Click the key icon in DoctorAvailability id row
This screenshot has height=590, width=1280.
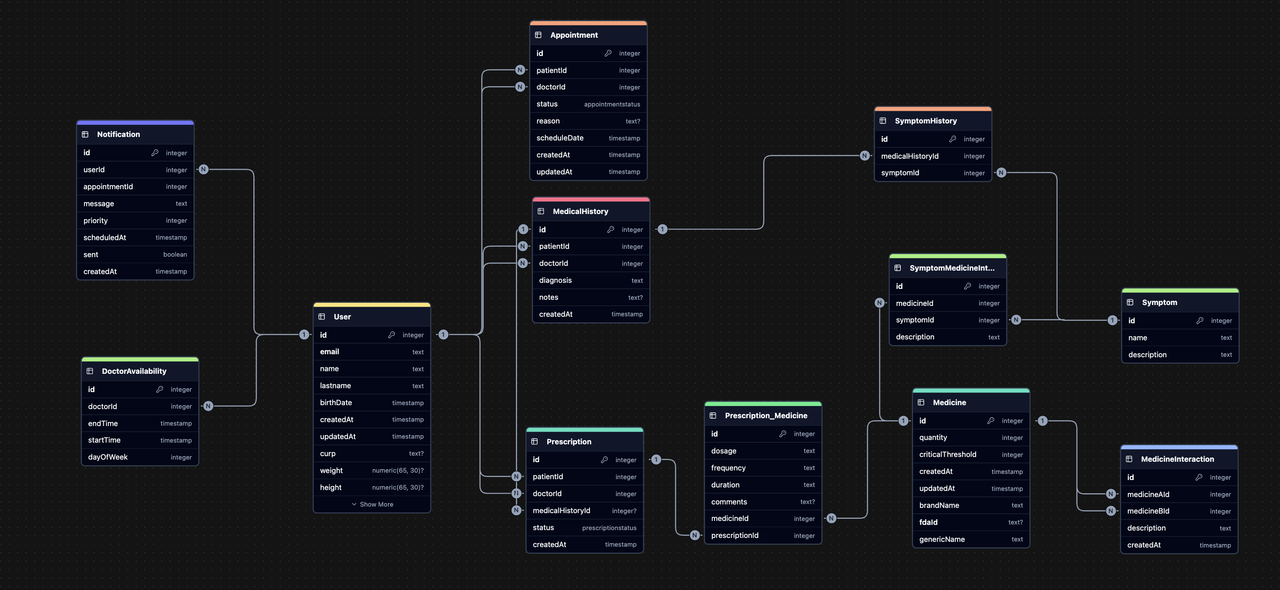pos(160,389)
